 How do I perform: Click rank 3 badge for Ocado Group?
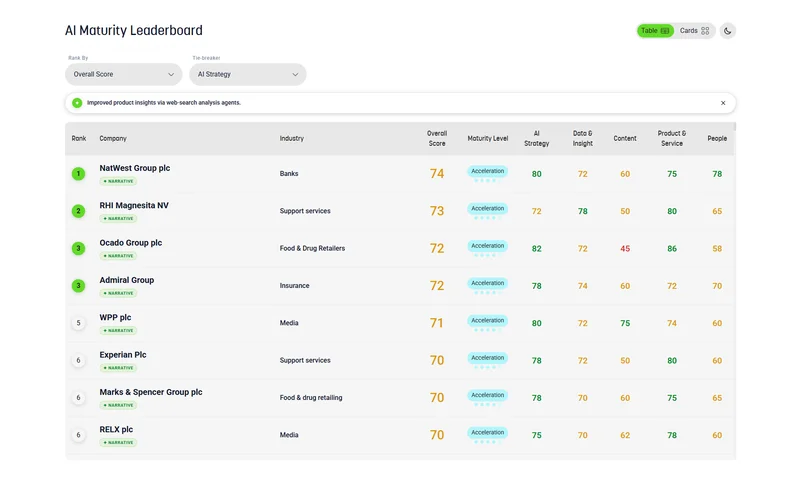pyautogui.click(x=78, y=248)
